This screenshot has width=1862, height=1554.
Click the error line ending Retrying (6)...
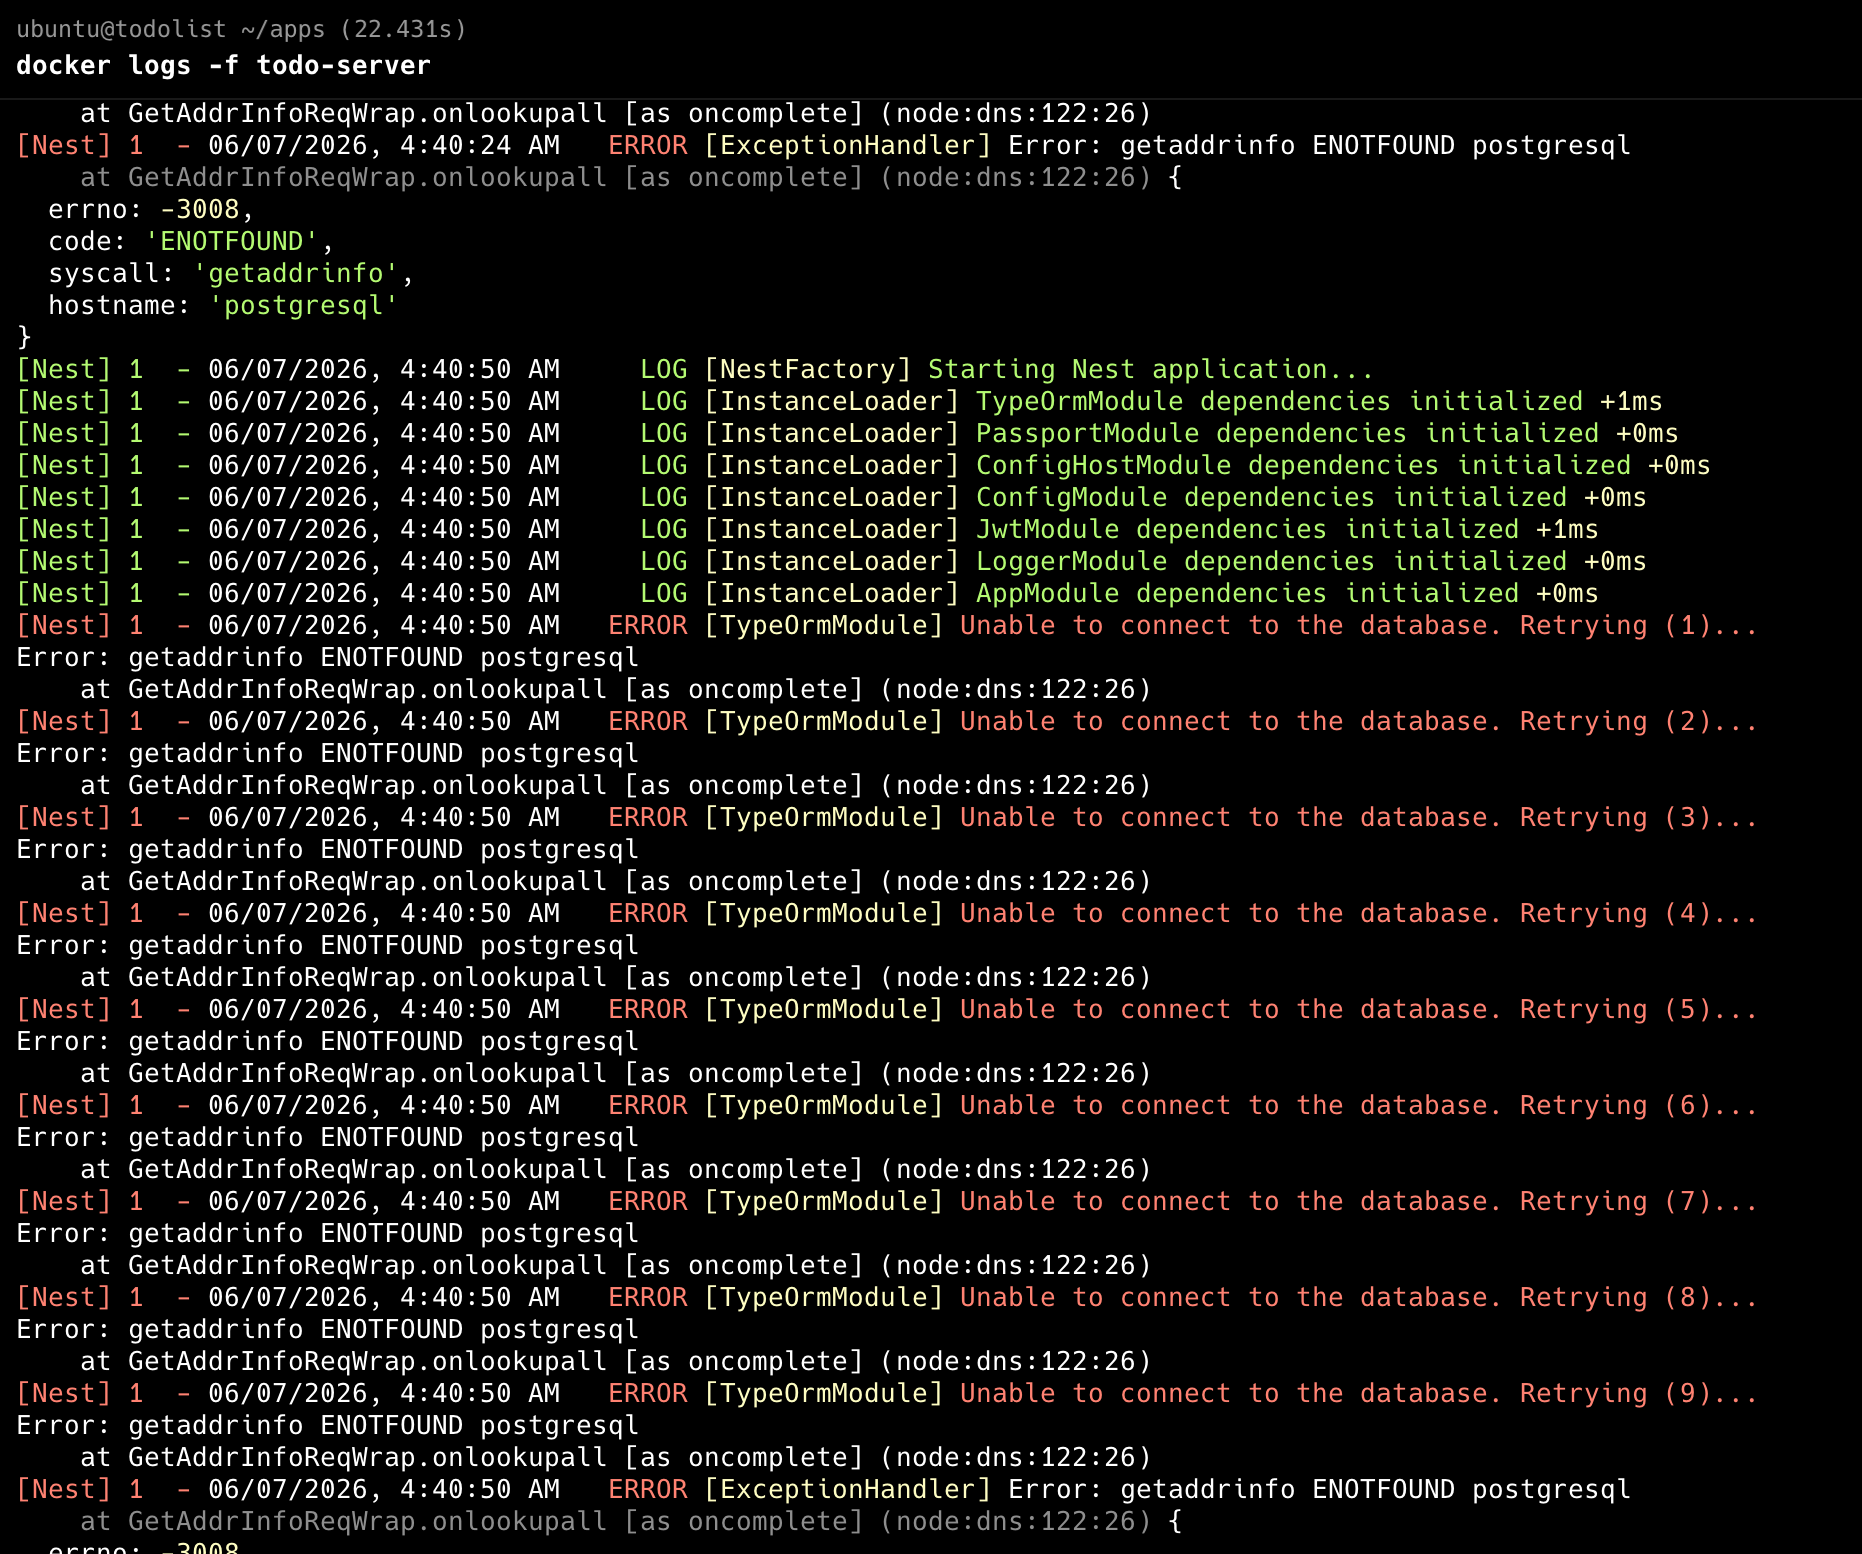point(888,1105)
